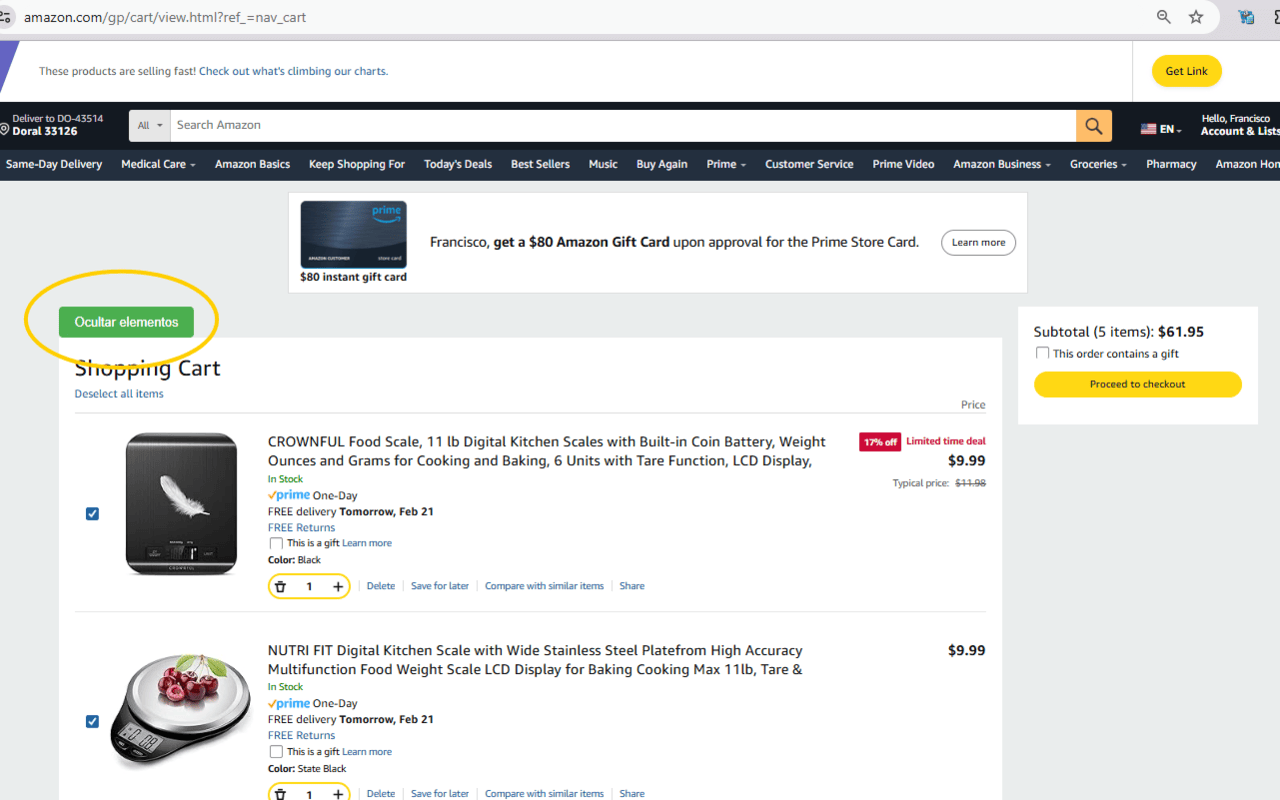Open NUTRI FIT Digital Kitchen Scale title
This screenshot has height=800, width=1280.
click(x=535, y=660)
